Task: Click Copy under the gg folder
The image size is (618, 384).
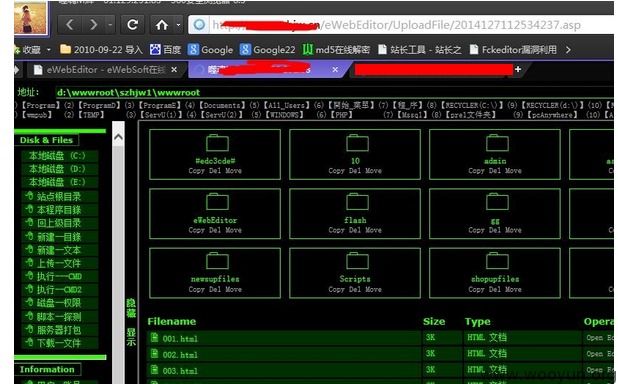Action: (476, 230)
